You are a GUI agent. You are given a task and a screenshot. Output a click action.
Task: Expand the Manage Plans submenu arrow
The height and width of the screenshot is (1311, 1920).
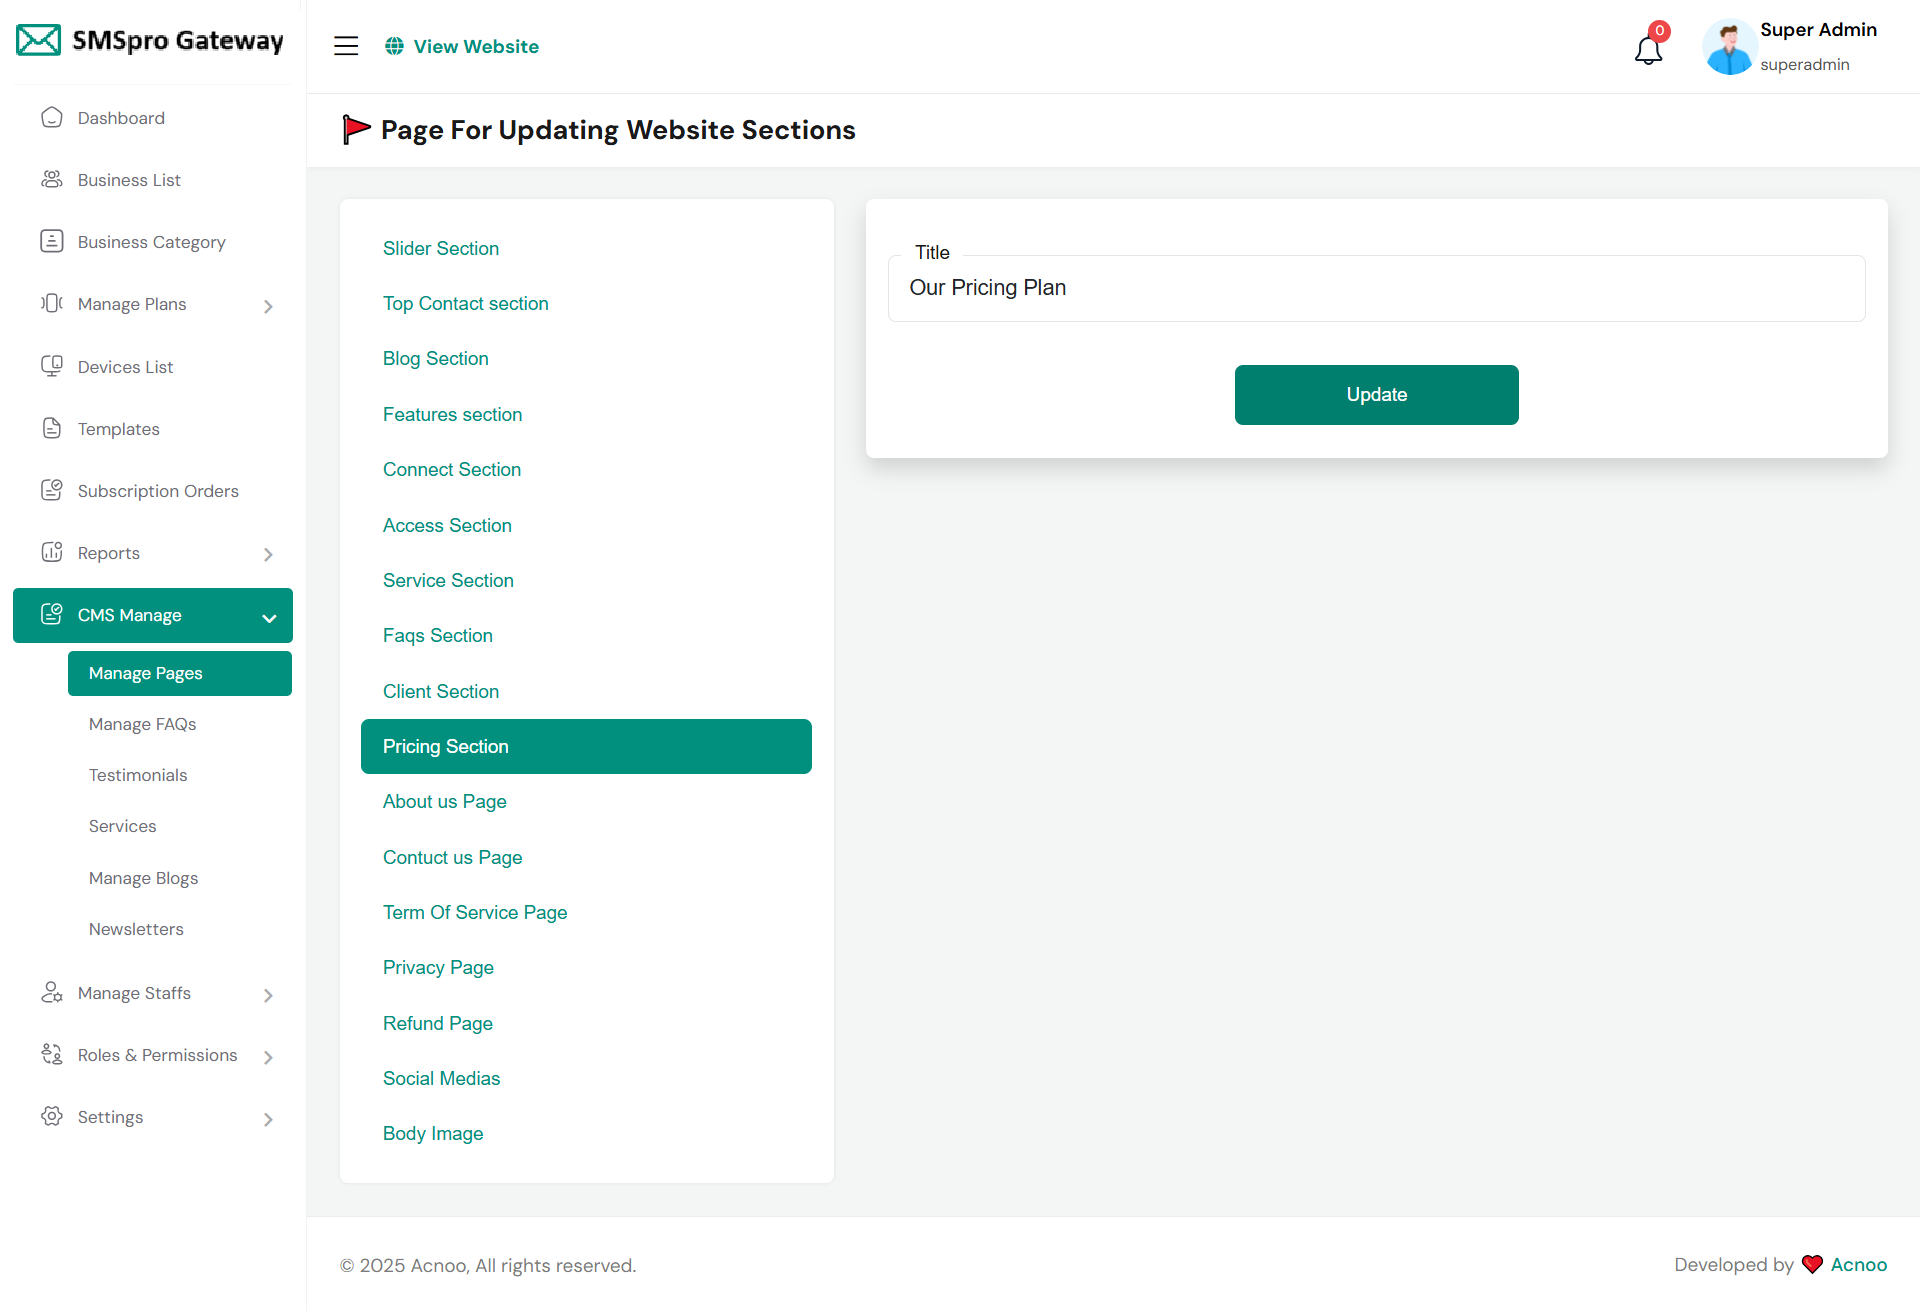click(268, 306)
